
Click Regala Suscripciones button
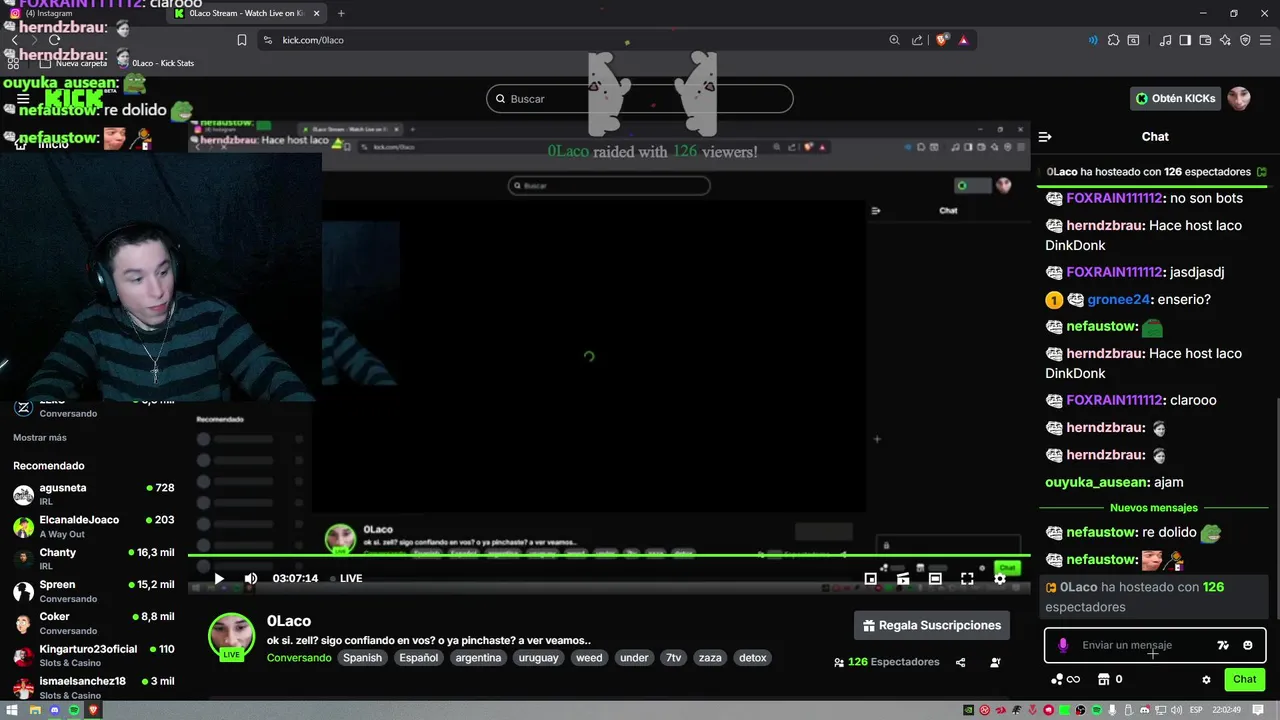point(931,625)
